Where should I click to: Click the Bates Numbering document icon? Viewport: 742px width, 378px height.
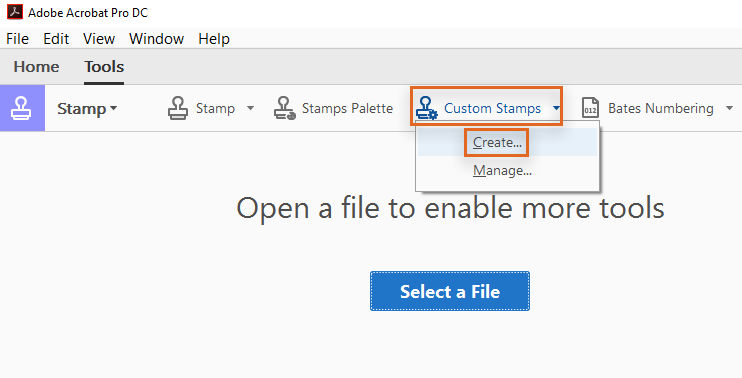(x=590, y=108)
